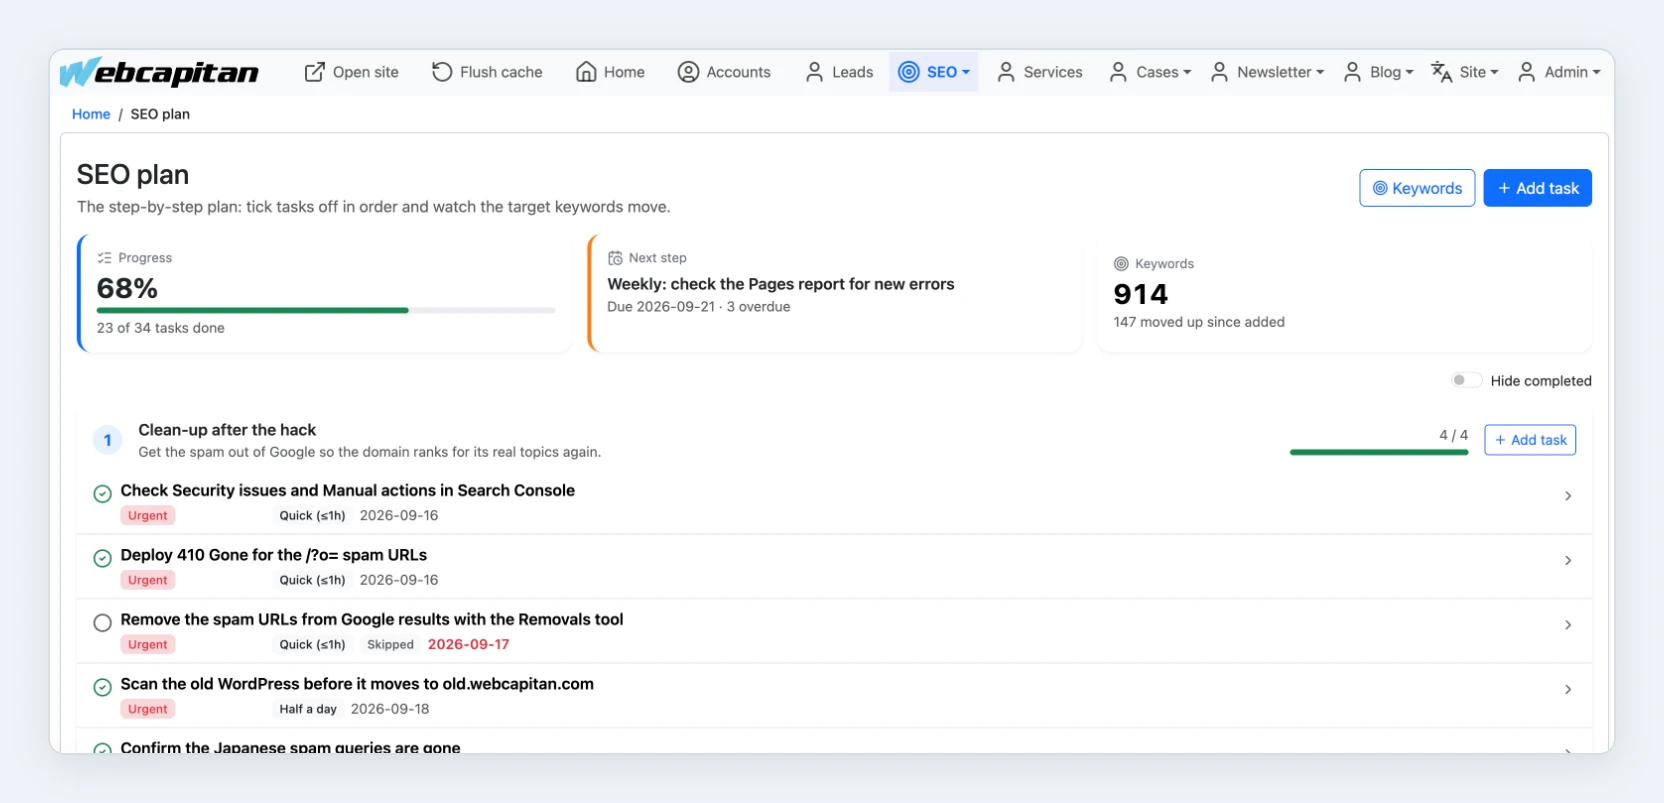Click the blue Add task button
Image resolution: width=1664 pixels, height=803 pixels.
click(x=1537, y=188)
